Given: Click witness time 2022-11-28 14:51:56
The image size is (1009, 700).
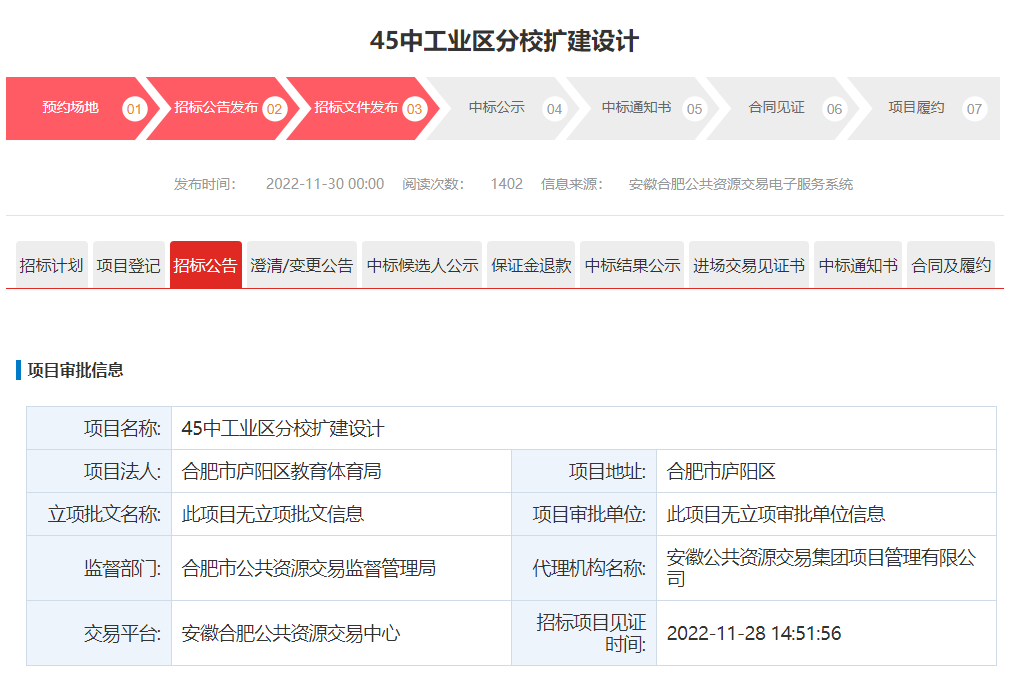Looking at the screenshot, I should 826,633.
